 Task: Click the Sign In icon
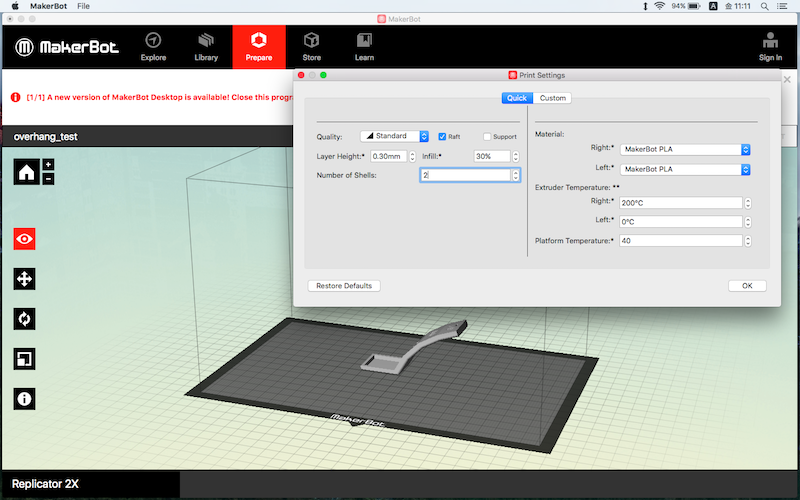click(770, 47)
